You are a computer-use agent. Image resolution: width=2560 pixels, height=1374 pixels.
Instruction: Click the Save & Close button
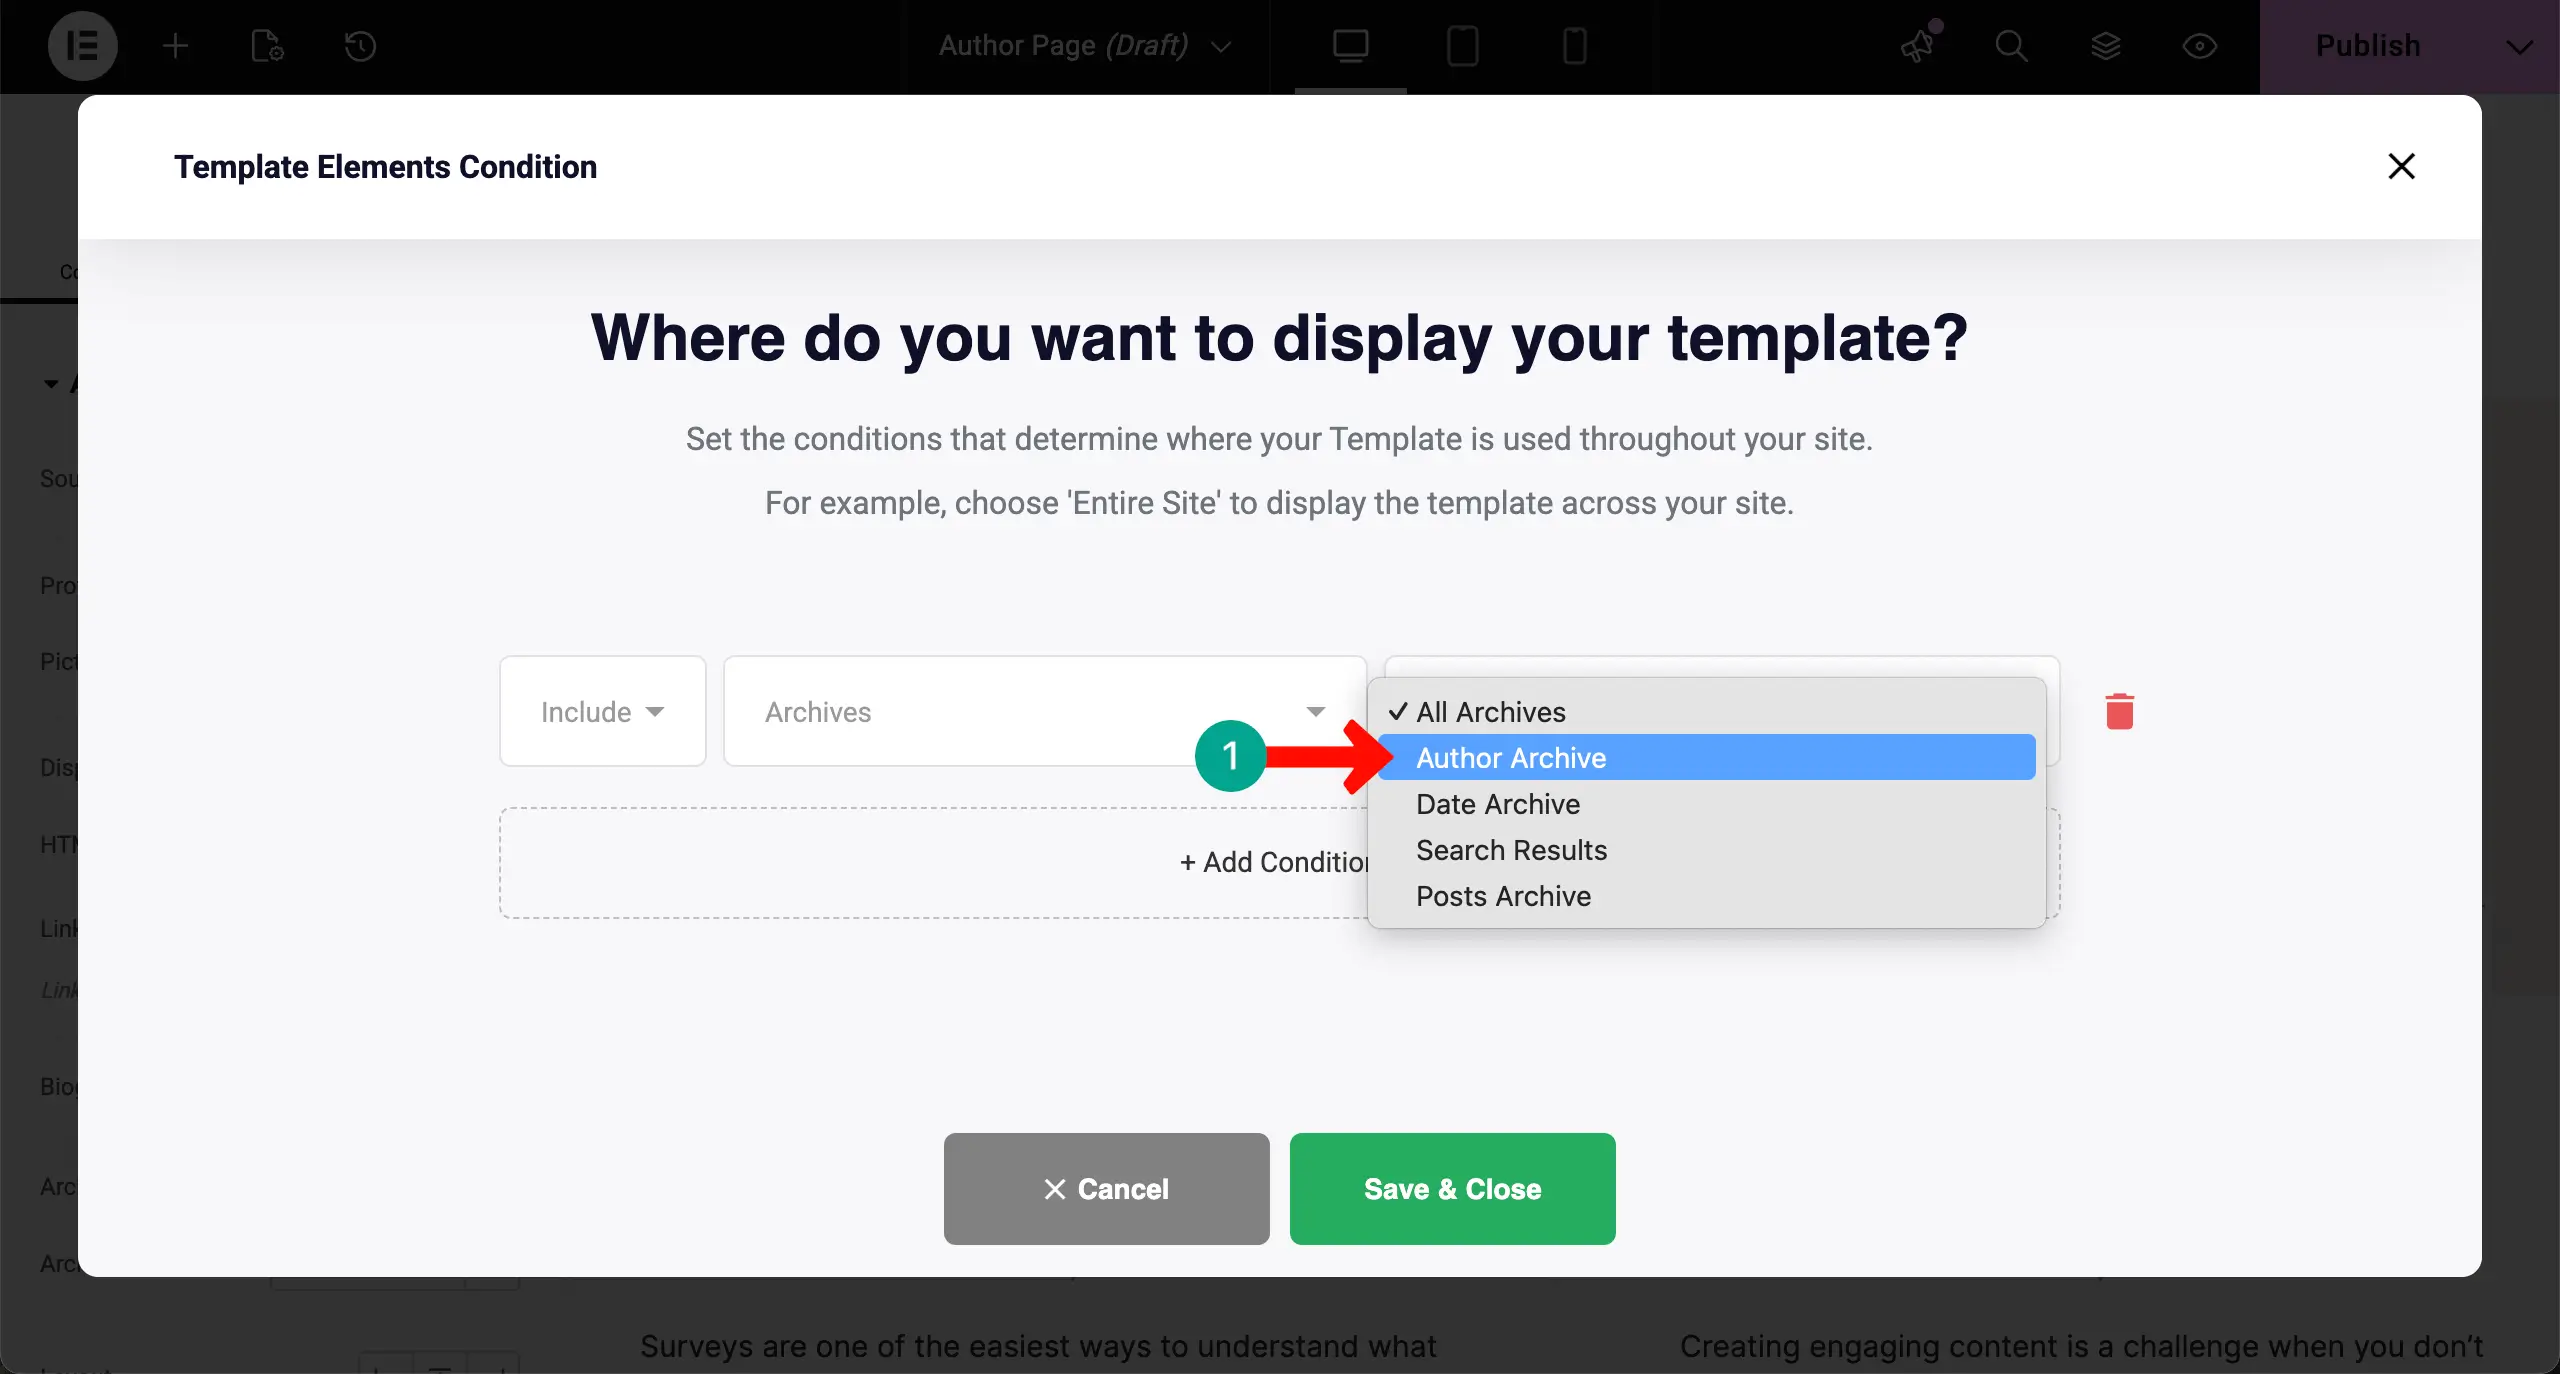tap(1451, 1189)
